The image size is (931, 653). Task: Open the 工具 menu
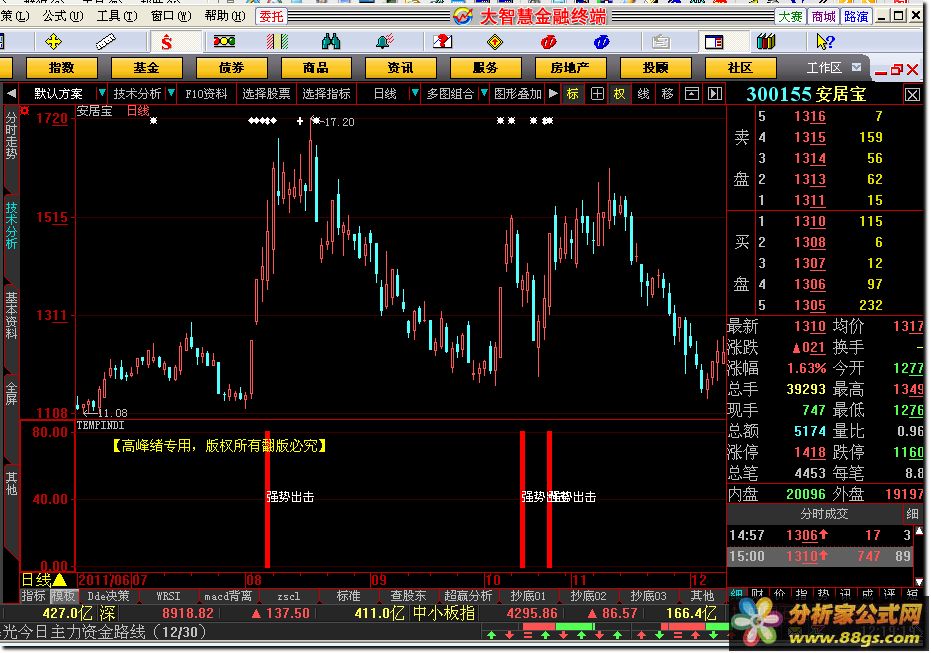(116, 16)
